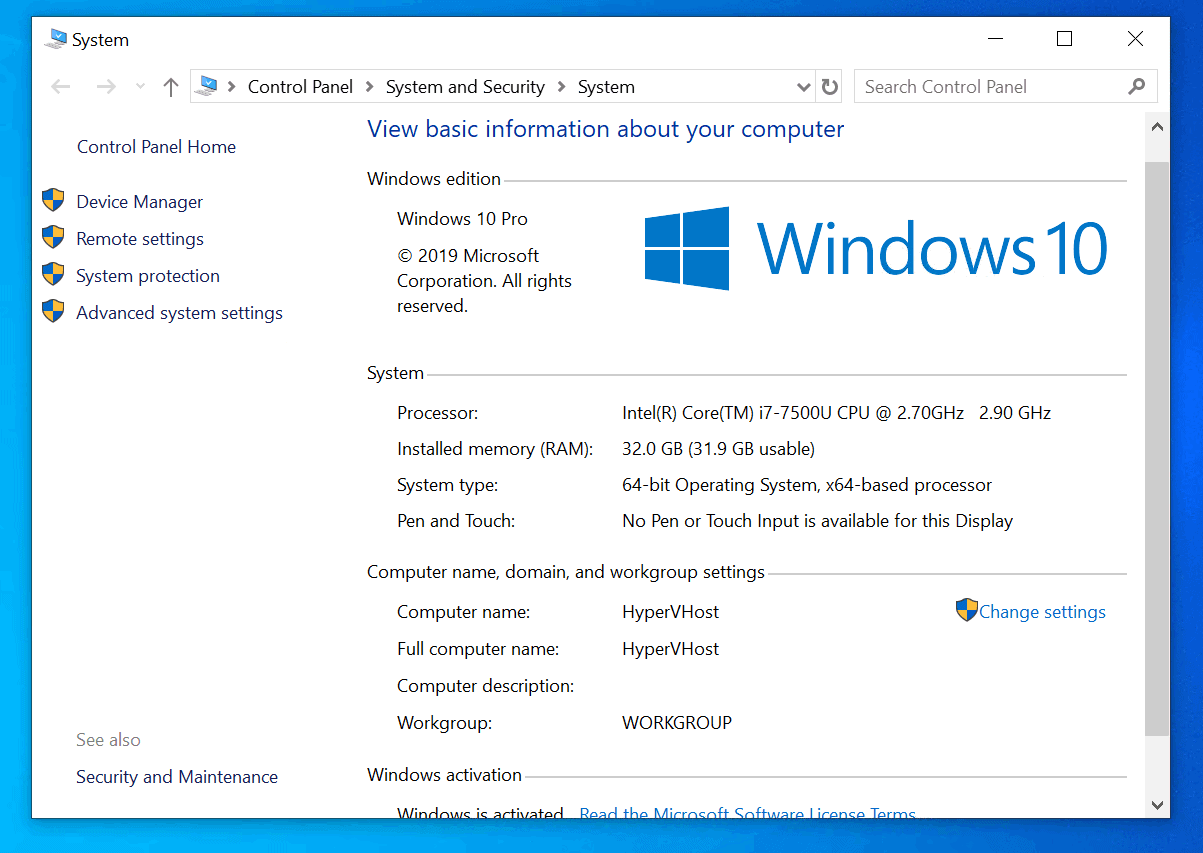Click the System protection shield icon
Image resolution: width=1203 pixels, height=853 pixels.
pyautogui.click(x=53, y=275)
